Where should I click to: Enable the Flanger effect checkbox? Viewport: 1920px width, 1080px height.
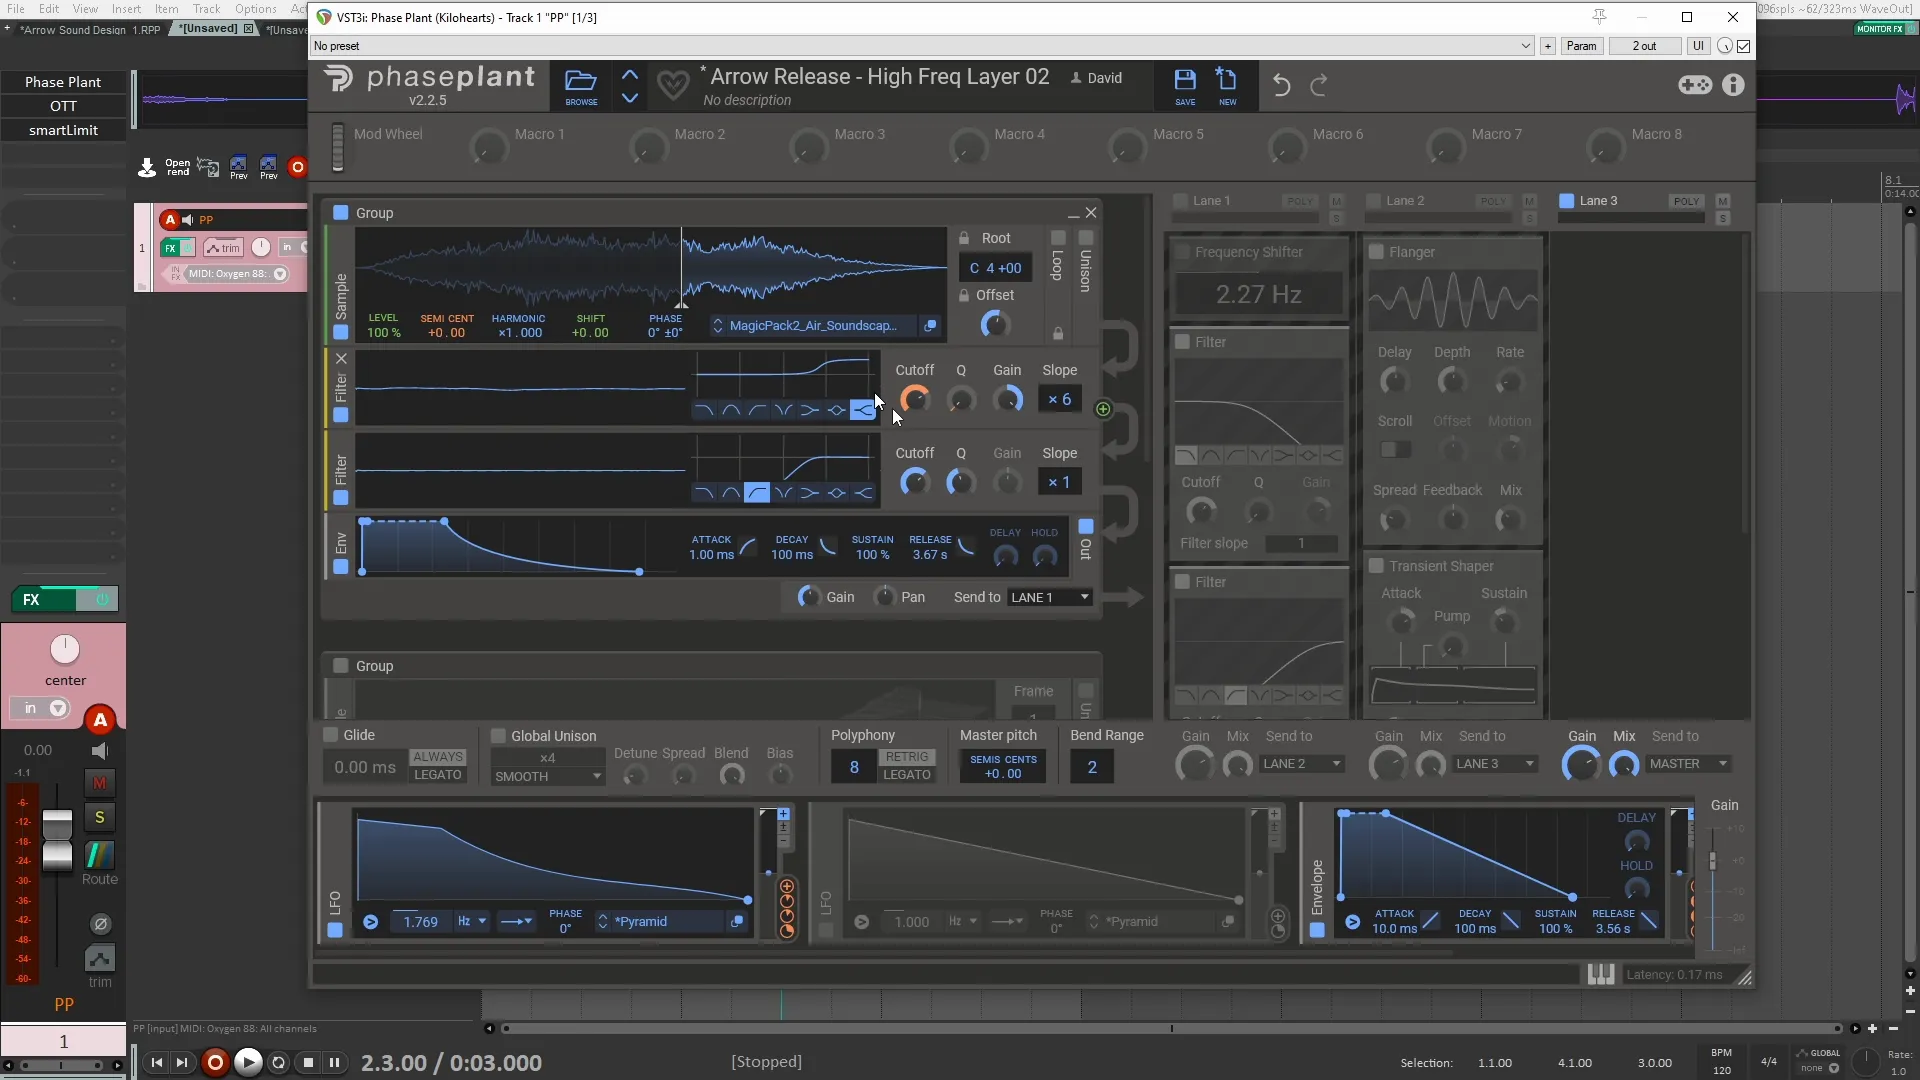coord(1376,251)
